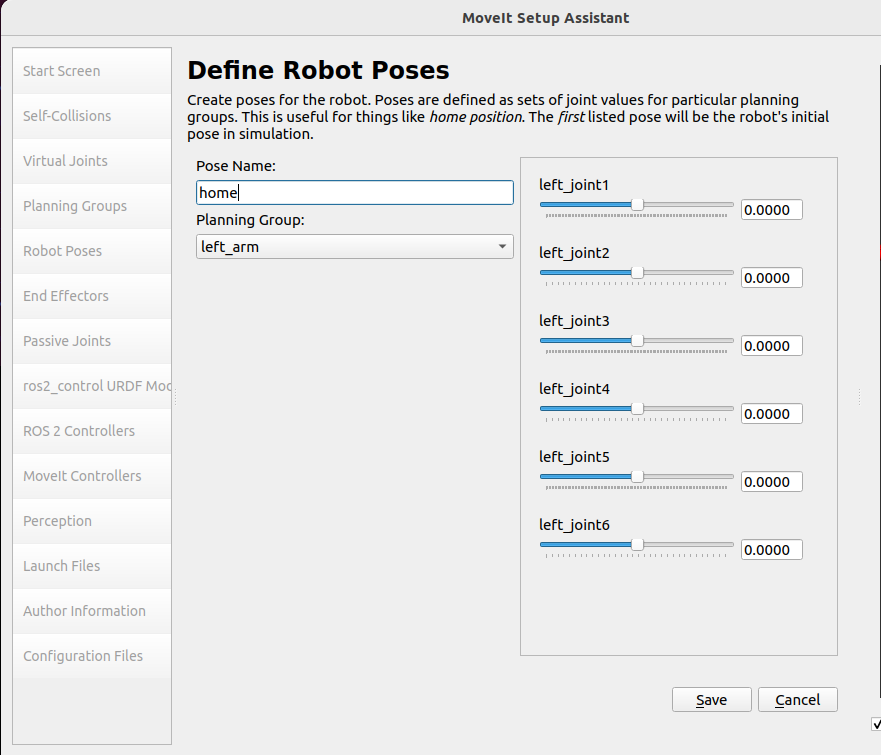Viewport: 881px width, 755px height.
Task: Go to Self-Collisions in the sidebar
Action: [92, 116]
